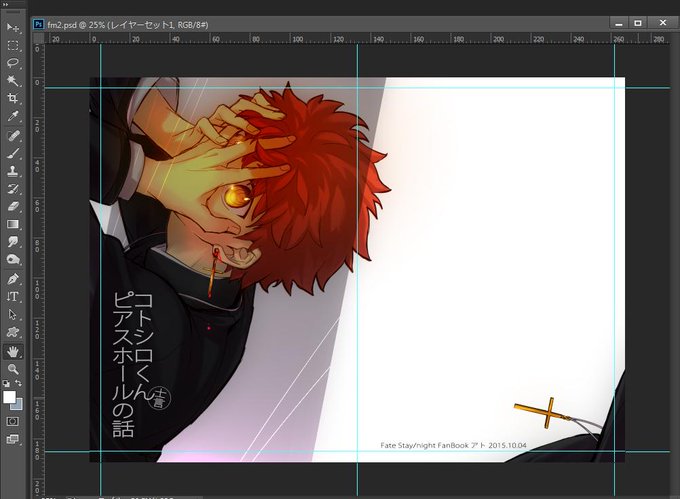Select the Rectangular Marquee tool

coord(13,46)
